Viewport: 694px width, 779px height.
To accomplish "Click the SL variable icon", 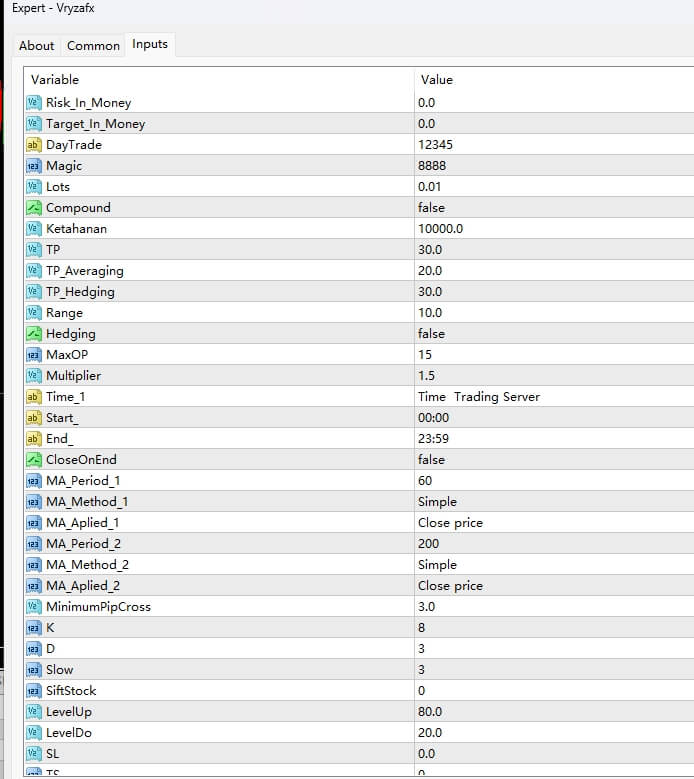I will pos(33,754).
